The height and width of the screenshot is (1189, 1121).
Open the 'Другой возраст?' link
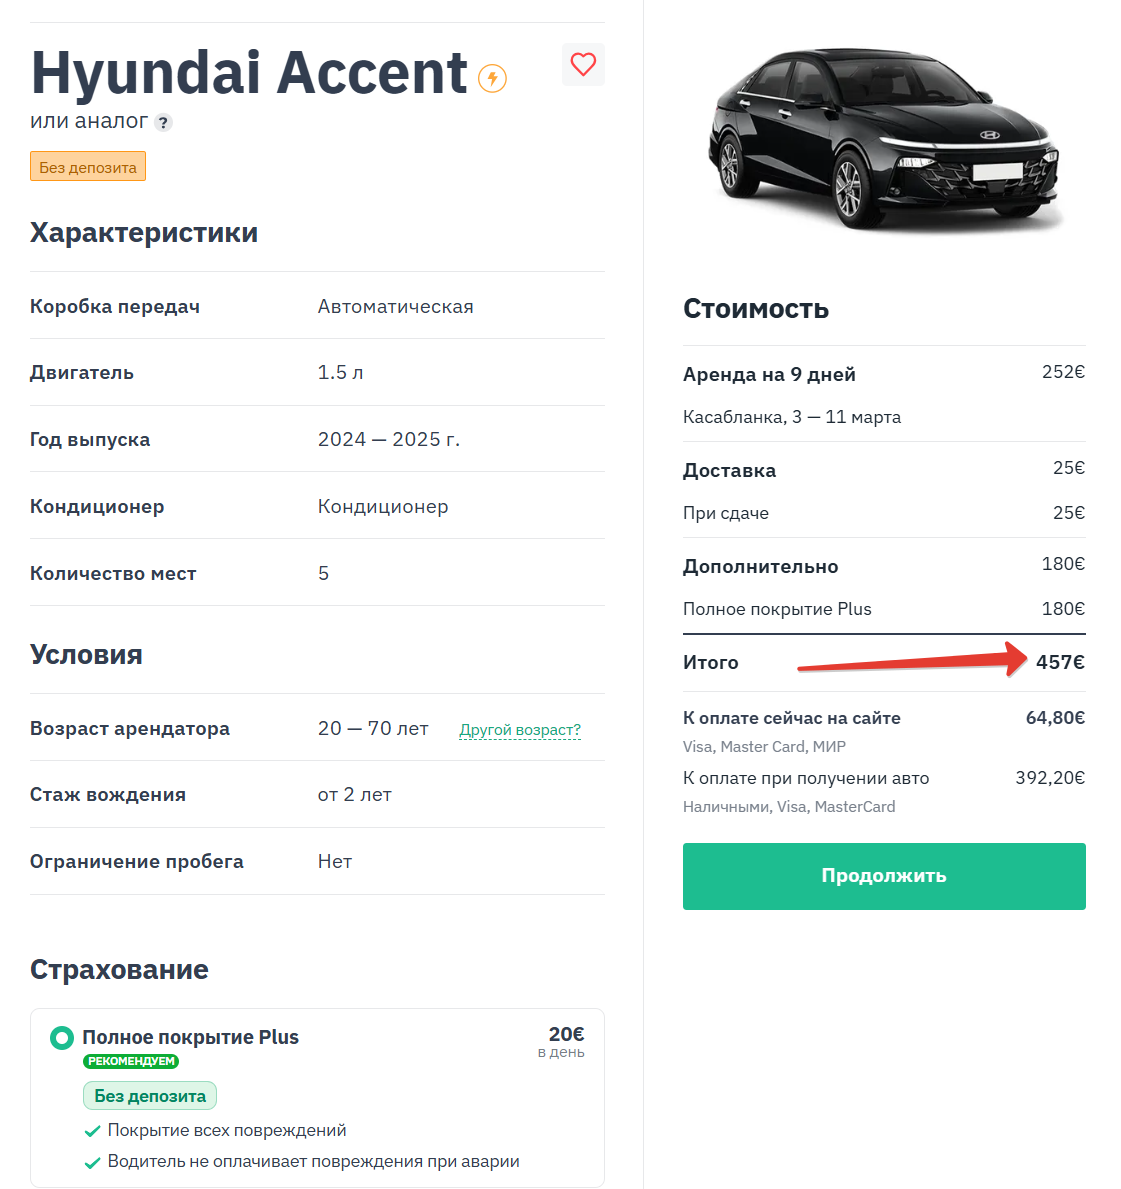pos(520,730)
